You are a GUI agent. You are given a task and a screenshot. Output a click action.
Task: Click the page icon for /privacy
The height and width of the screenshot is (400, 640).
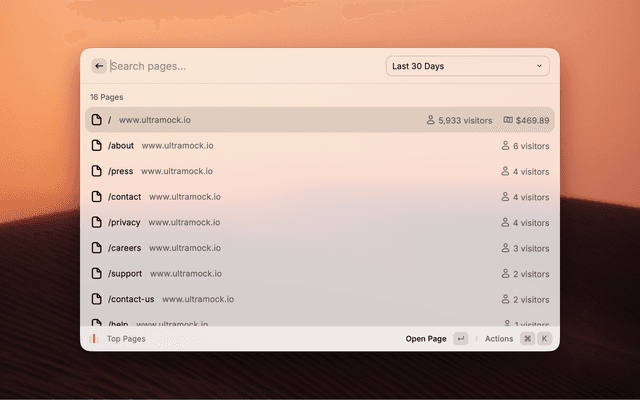pyautogui.click(x=97, y=222)
